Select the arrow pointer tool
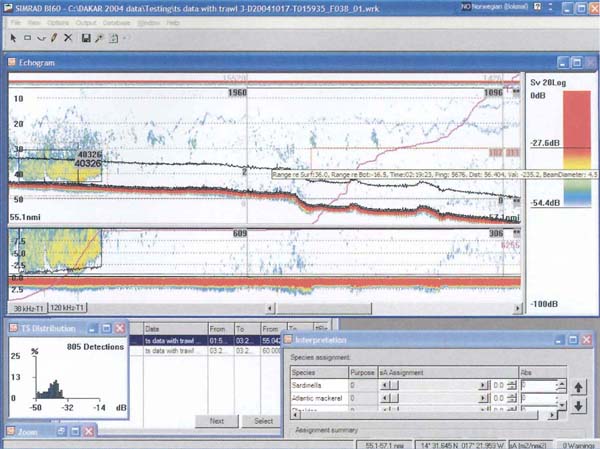 14,37
